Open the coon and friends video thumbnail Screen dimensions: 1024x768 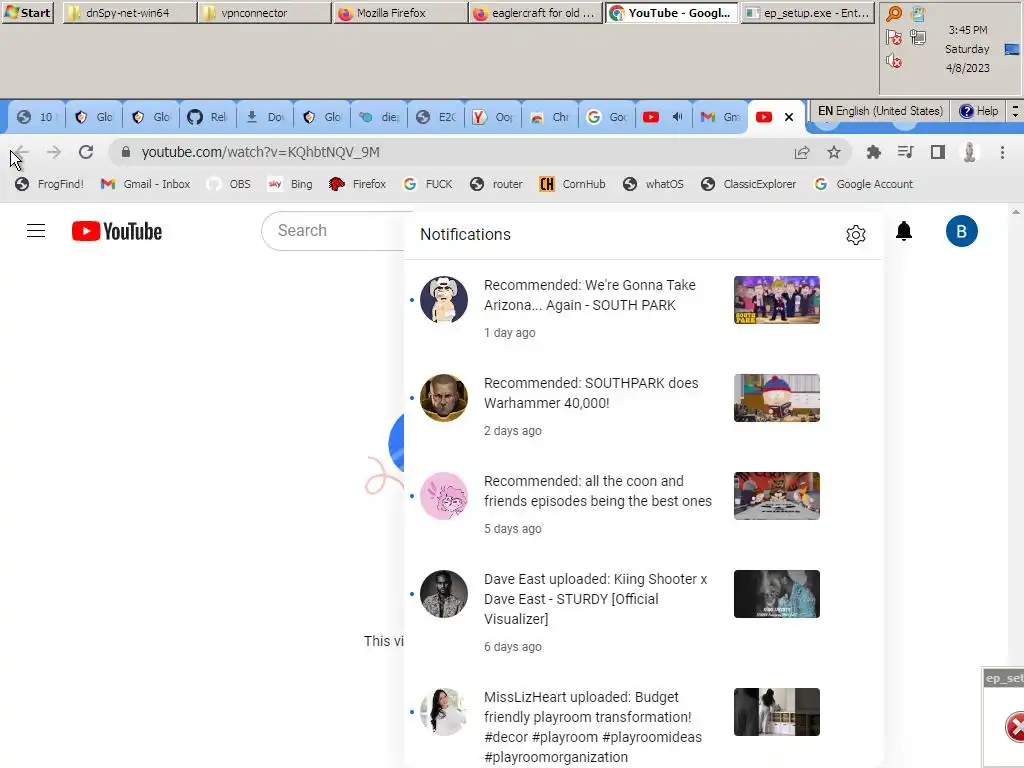tap(776, 496)
